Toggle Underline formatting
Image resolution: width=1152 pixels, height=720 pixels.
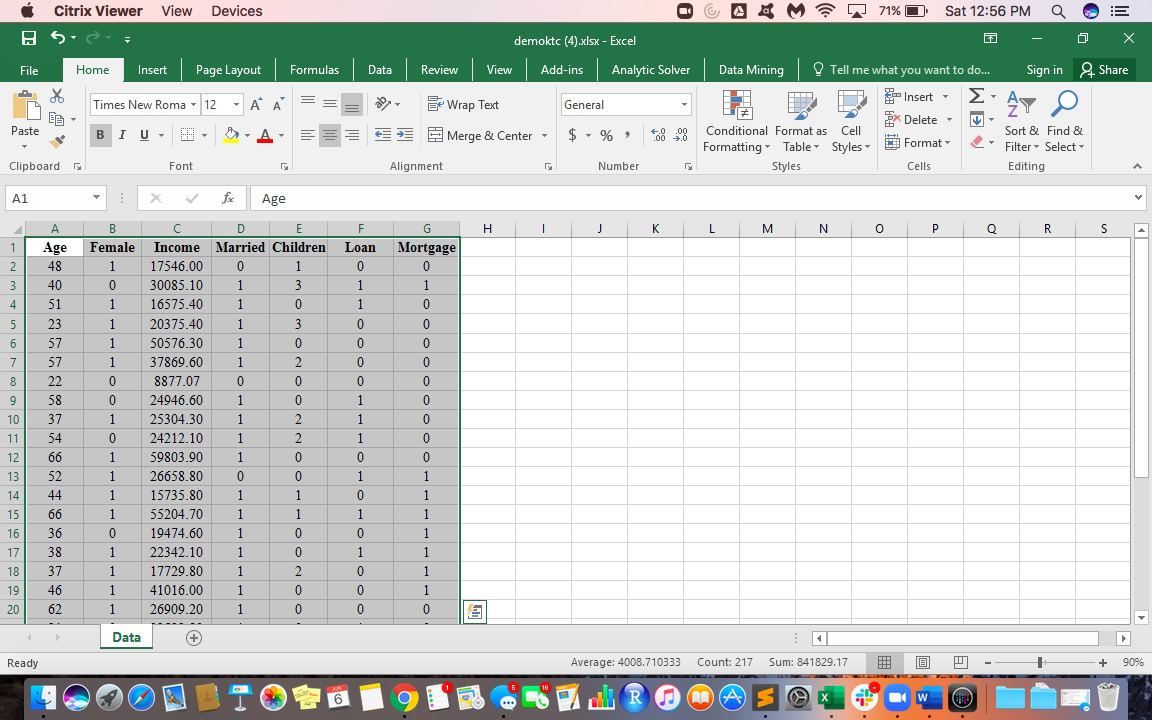(144, 135)
